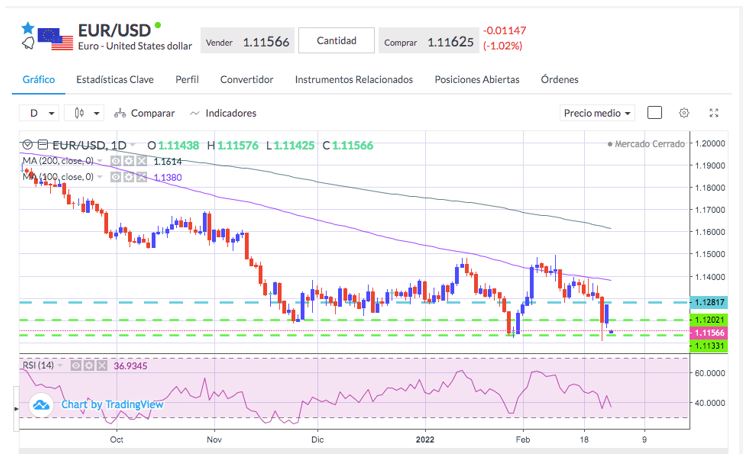
Task: Click the Euro - United States dollar subtitle
Action: pyautogui.click(x=135, y=46)
